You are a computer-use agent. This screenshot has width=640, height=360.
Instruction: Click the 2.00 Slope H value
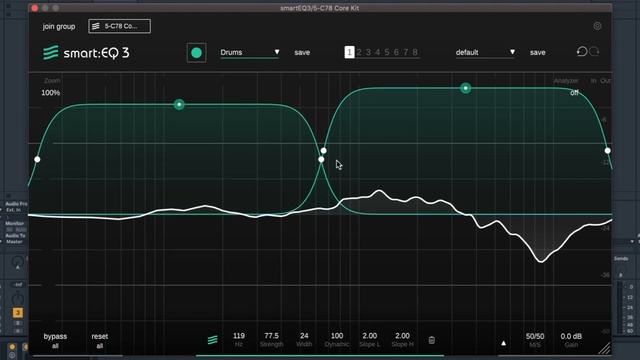[402, 336]
